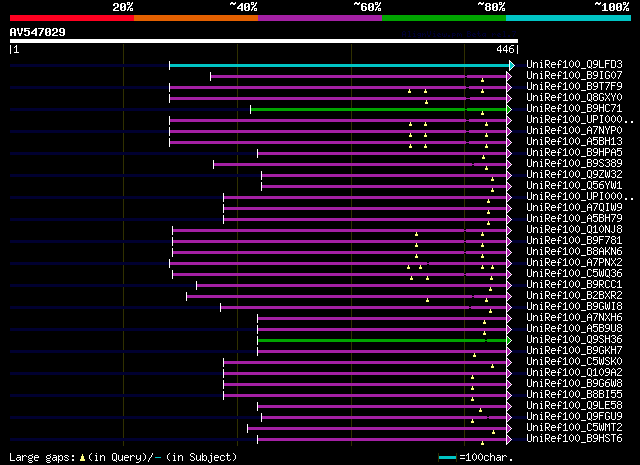Open hit UniRef100_C5WMT2

tap(574, 428)
